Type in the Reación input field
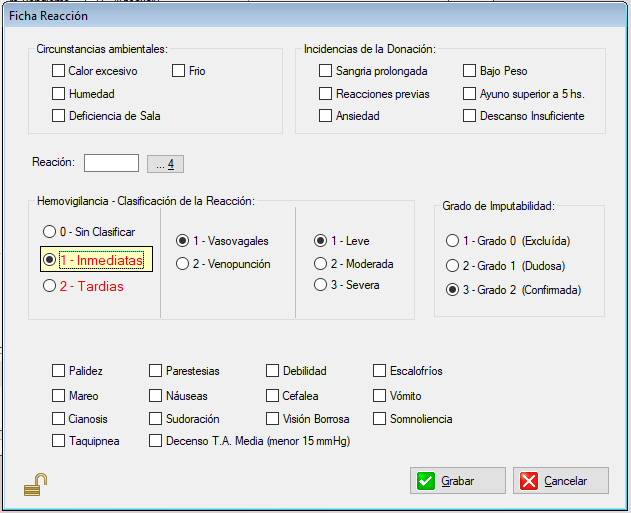This screenshot has width=631, height=513. point(111,163)
